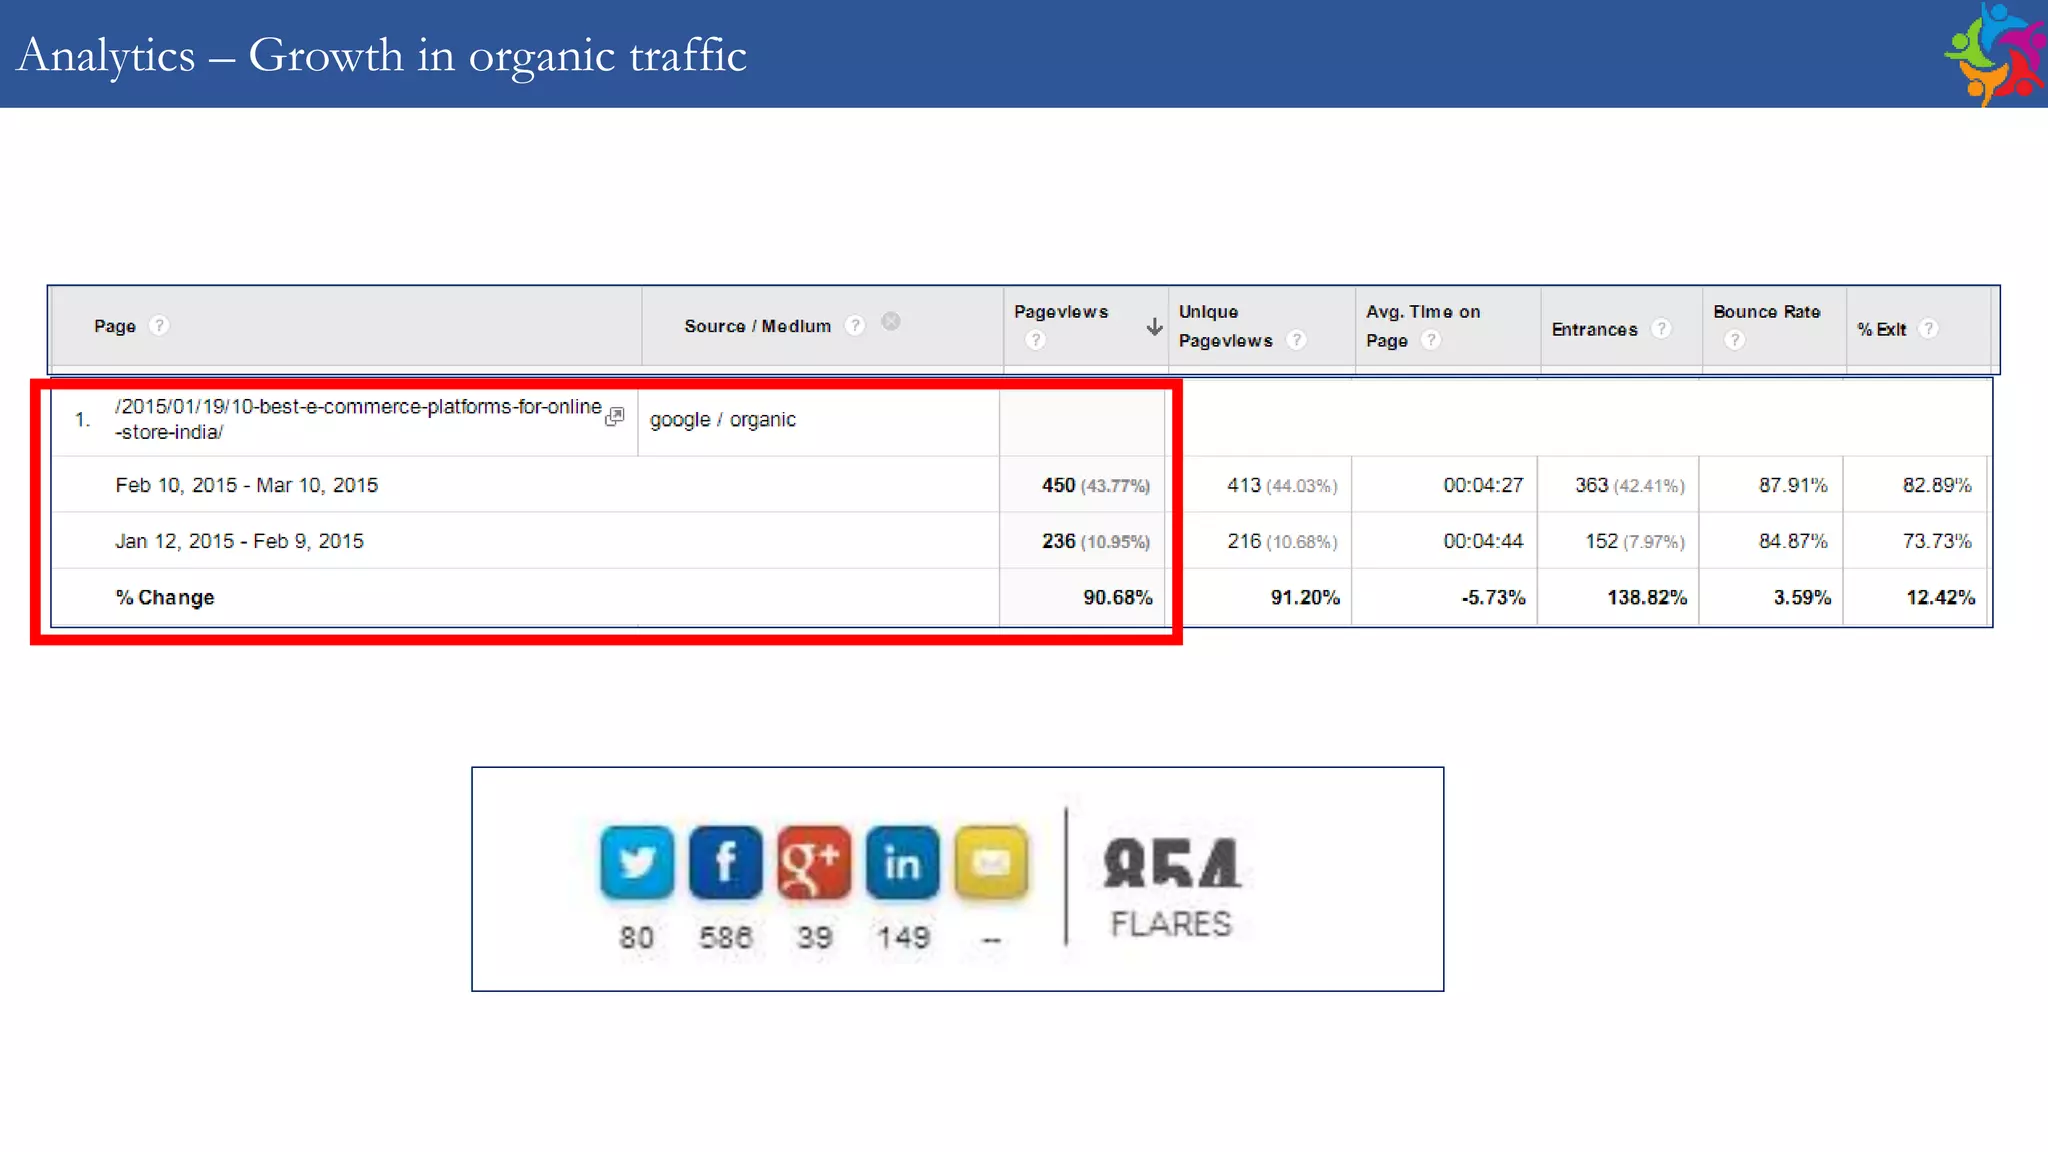Image resolution: width=2048 pixels, height=1152 pixels.
Task: Click the google / organic source cell
Action: pos(723,420)
